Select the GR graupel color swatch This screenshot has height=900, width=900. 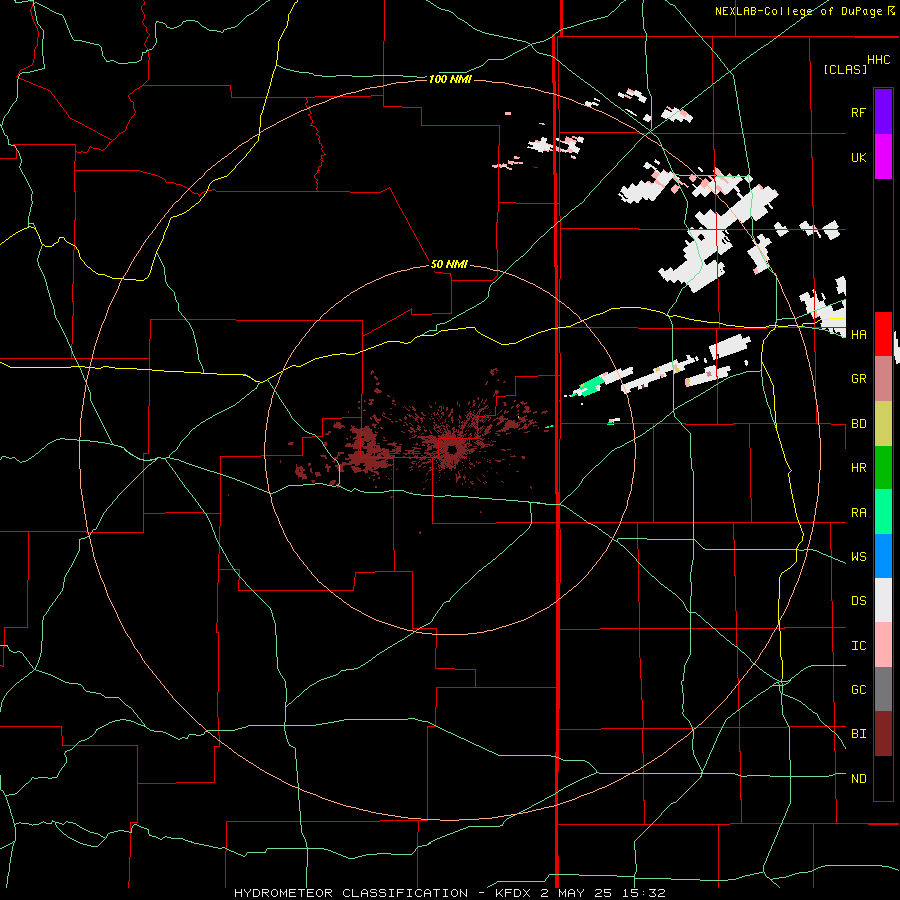tap(883, 379)
